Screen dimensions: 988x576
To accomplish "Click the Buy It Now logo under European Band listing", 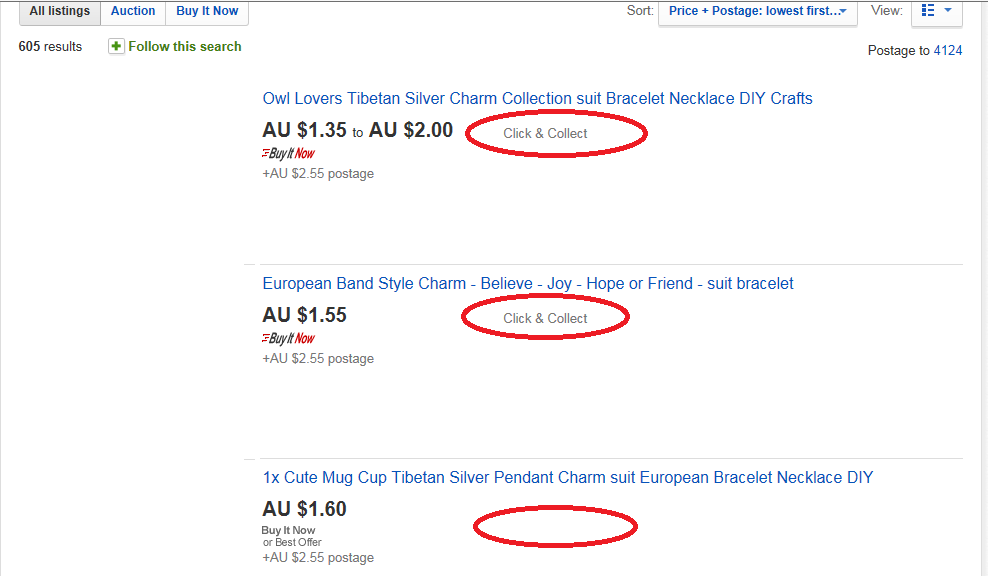I will pyautogui.click(x=289, y=338).
